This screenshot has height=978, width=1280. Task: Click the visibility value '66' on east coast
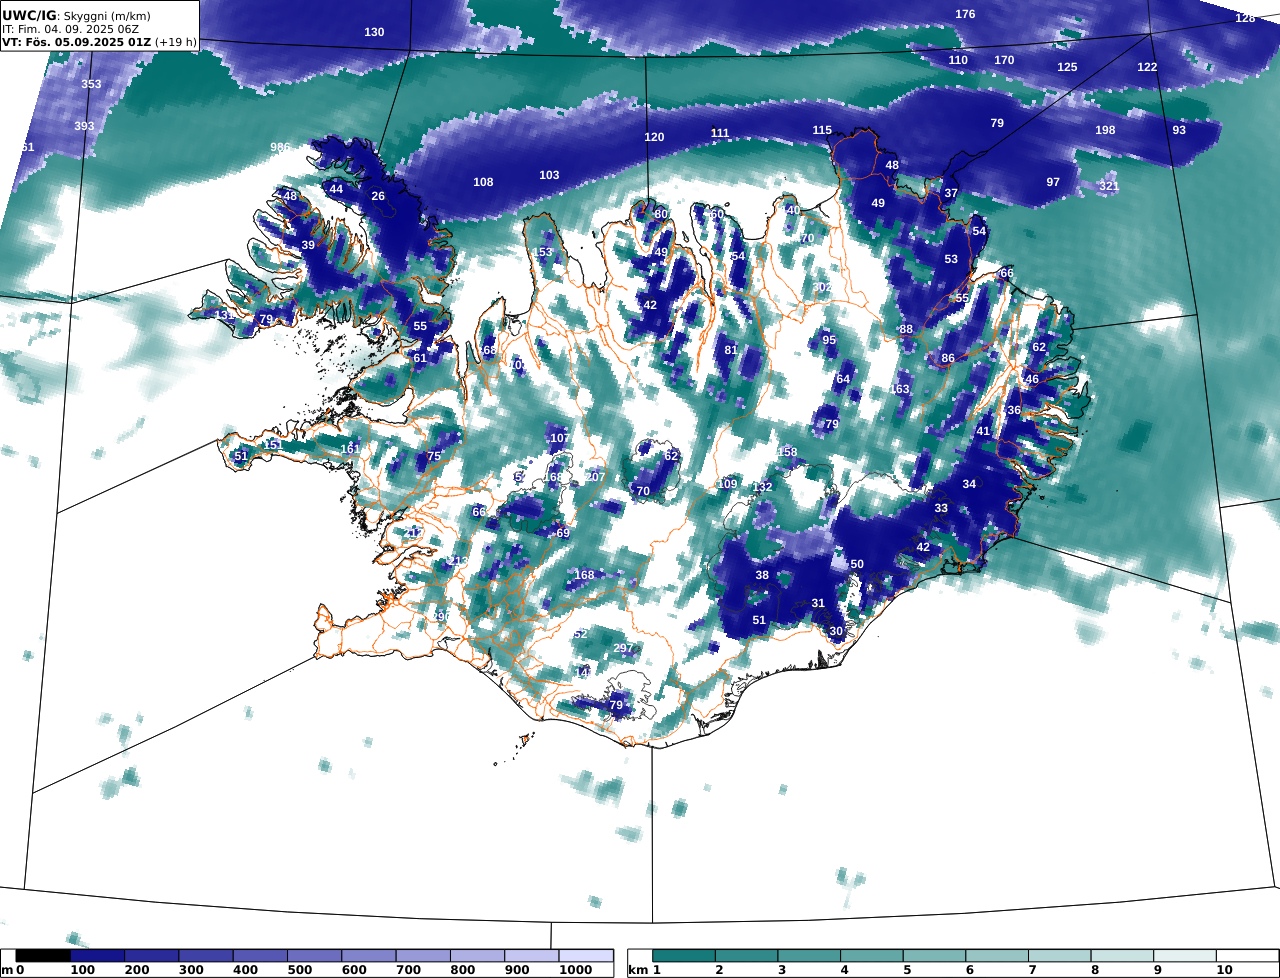tap(1007, 273)
